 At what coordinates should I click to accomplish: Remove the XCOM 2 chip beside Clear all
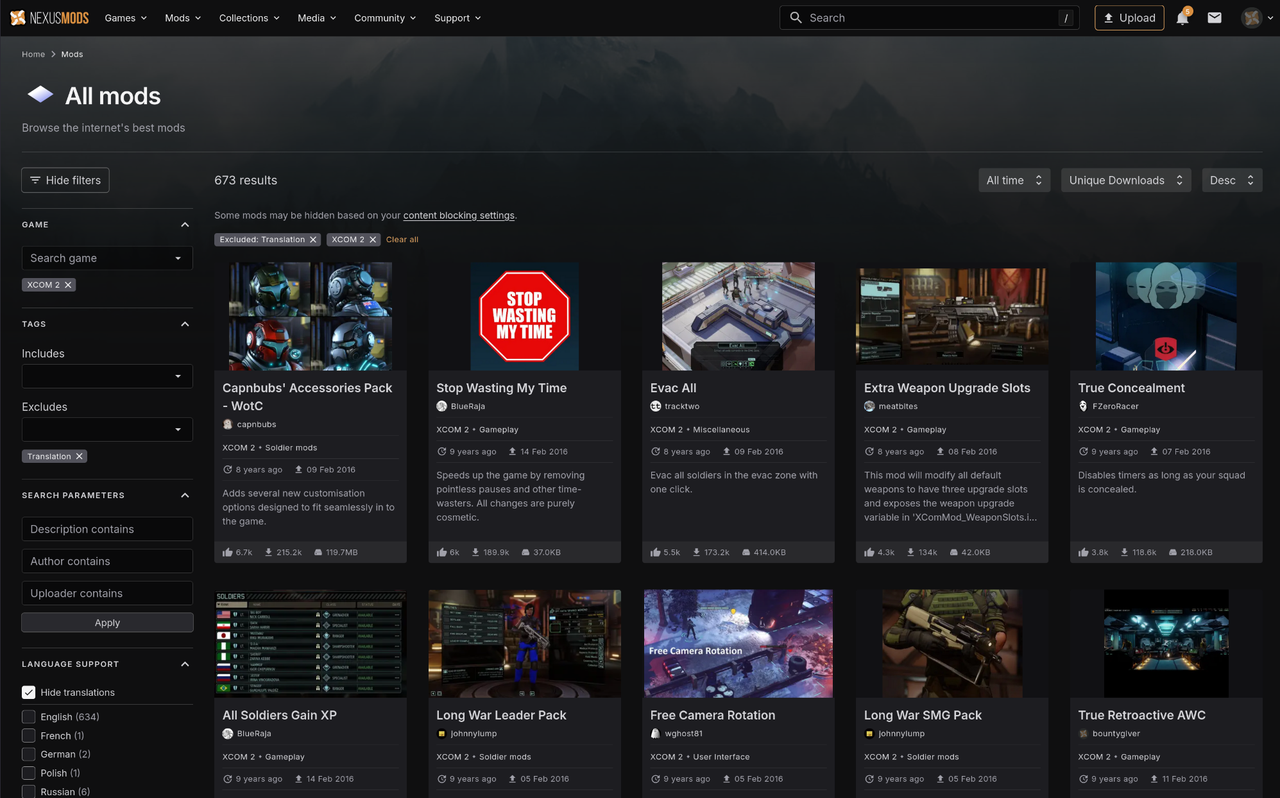tap(373, 239)
